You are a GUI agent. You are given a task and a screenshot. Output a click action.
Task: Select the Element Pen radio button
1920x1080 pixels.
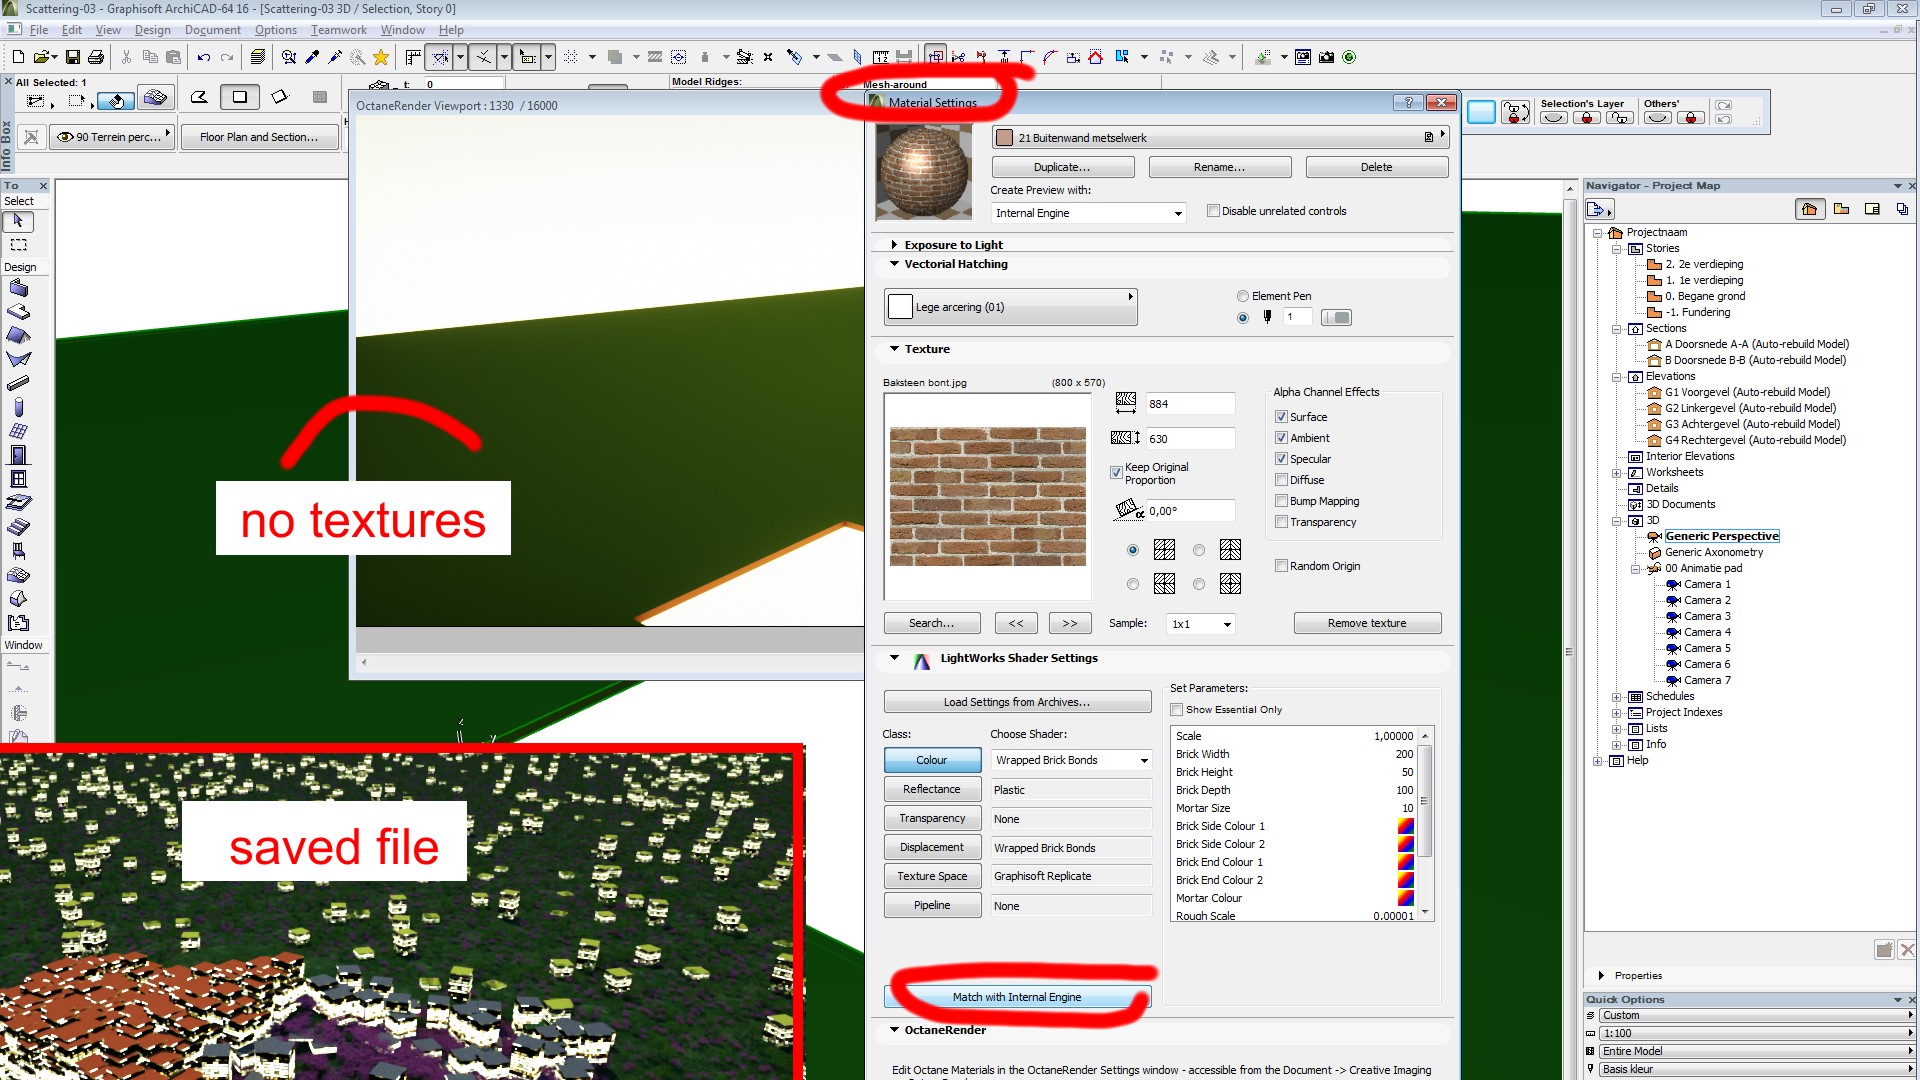click(x=1243, y=296)
